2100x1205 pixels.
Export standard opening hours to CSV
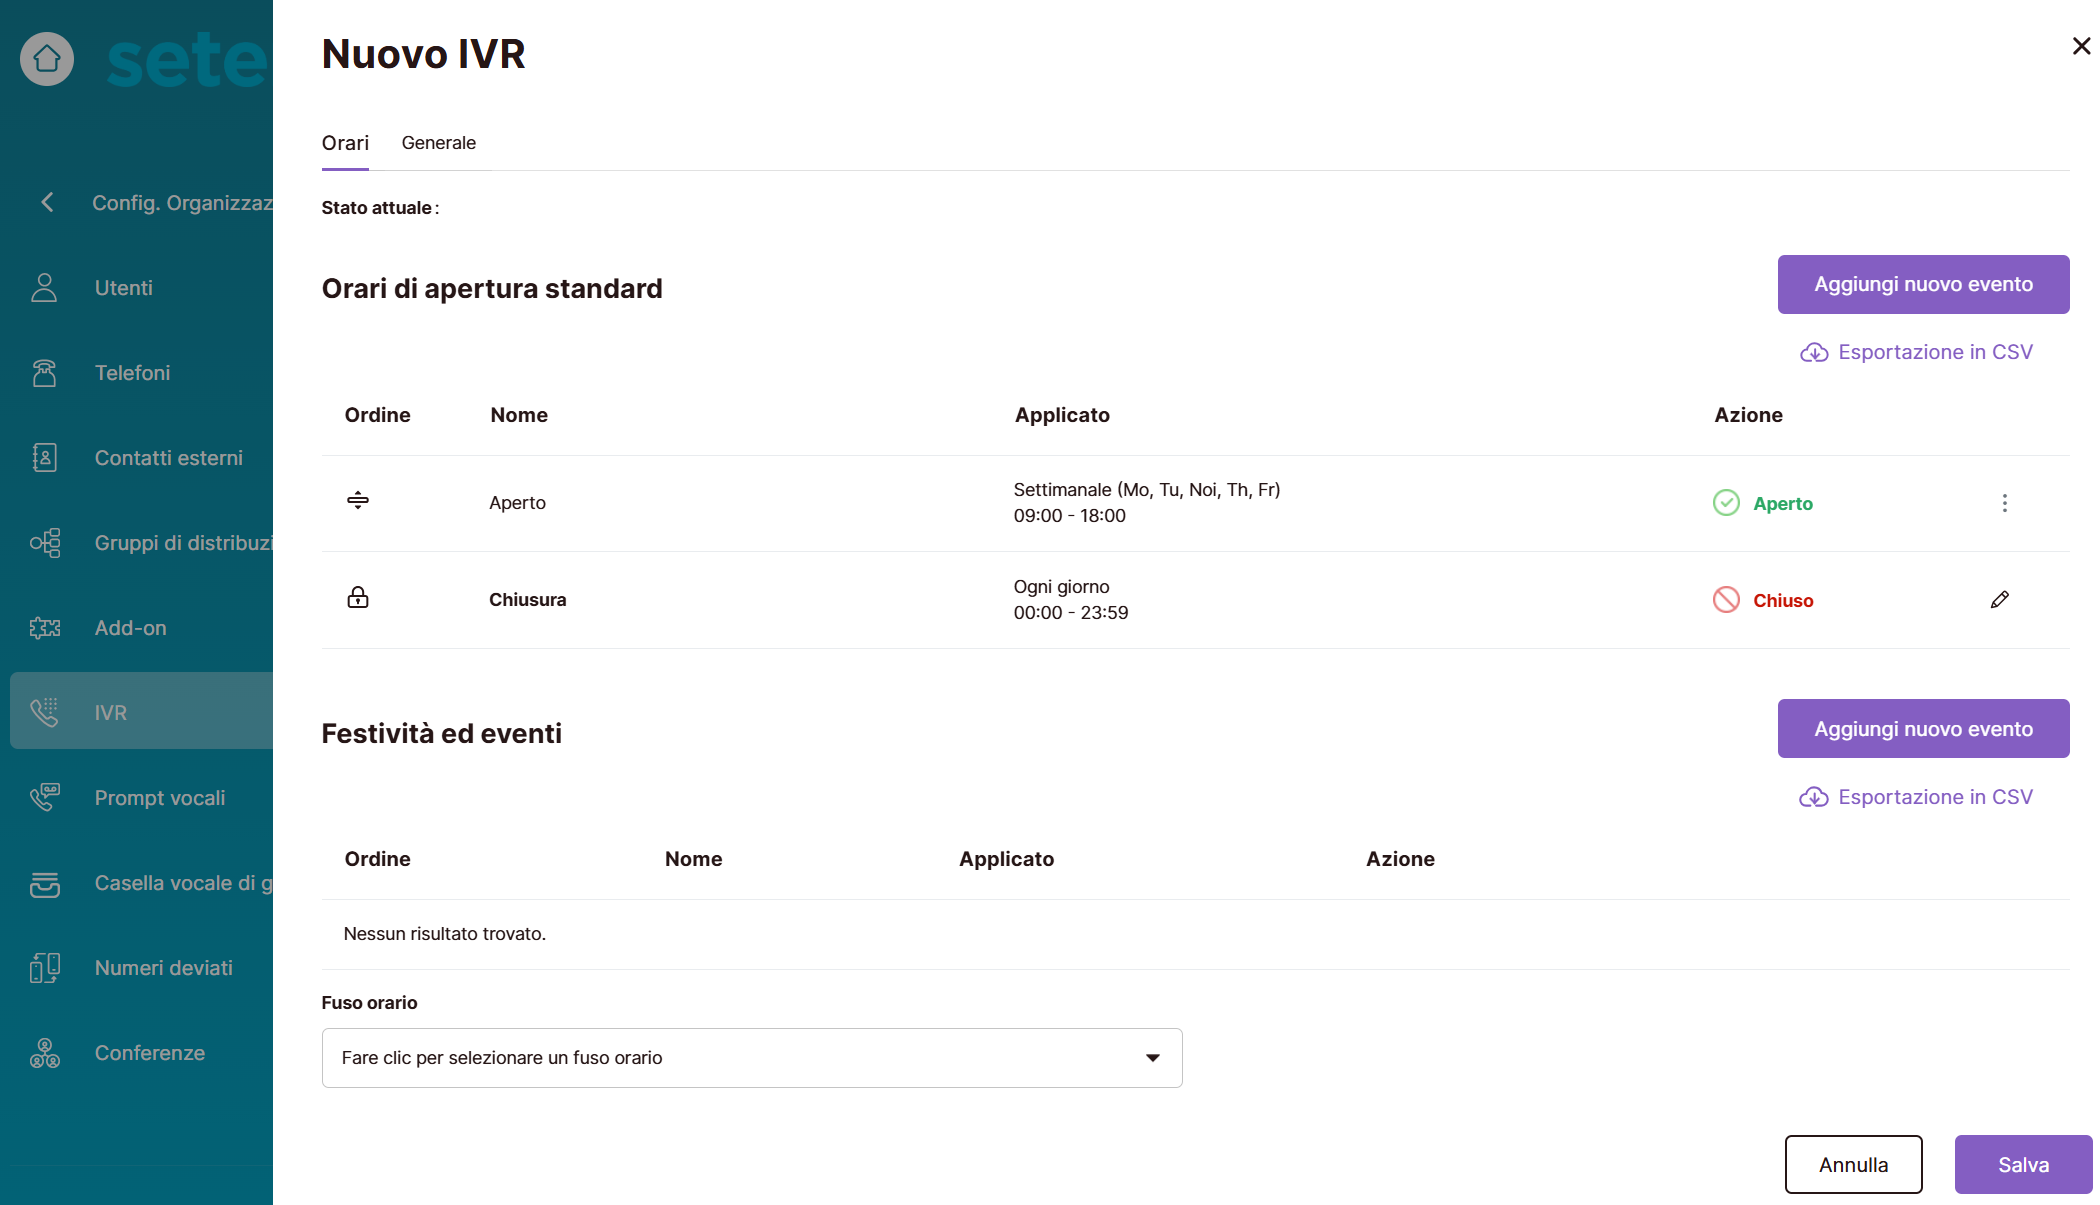(x=1916, y=352)
